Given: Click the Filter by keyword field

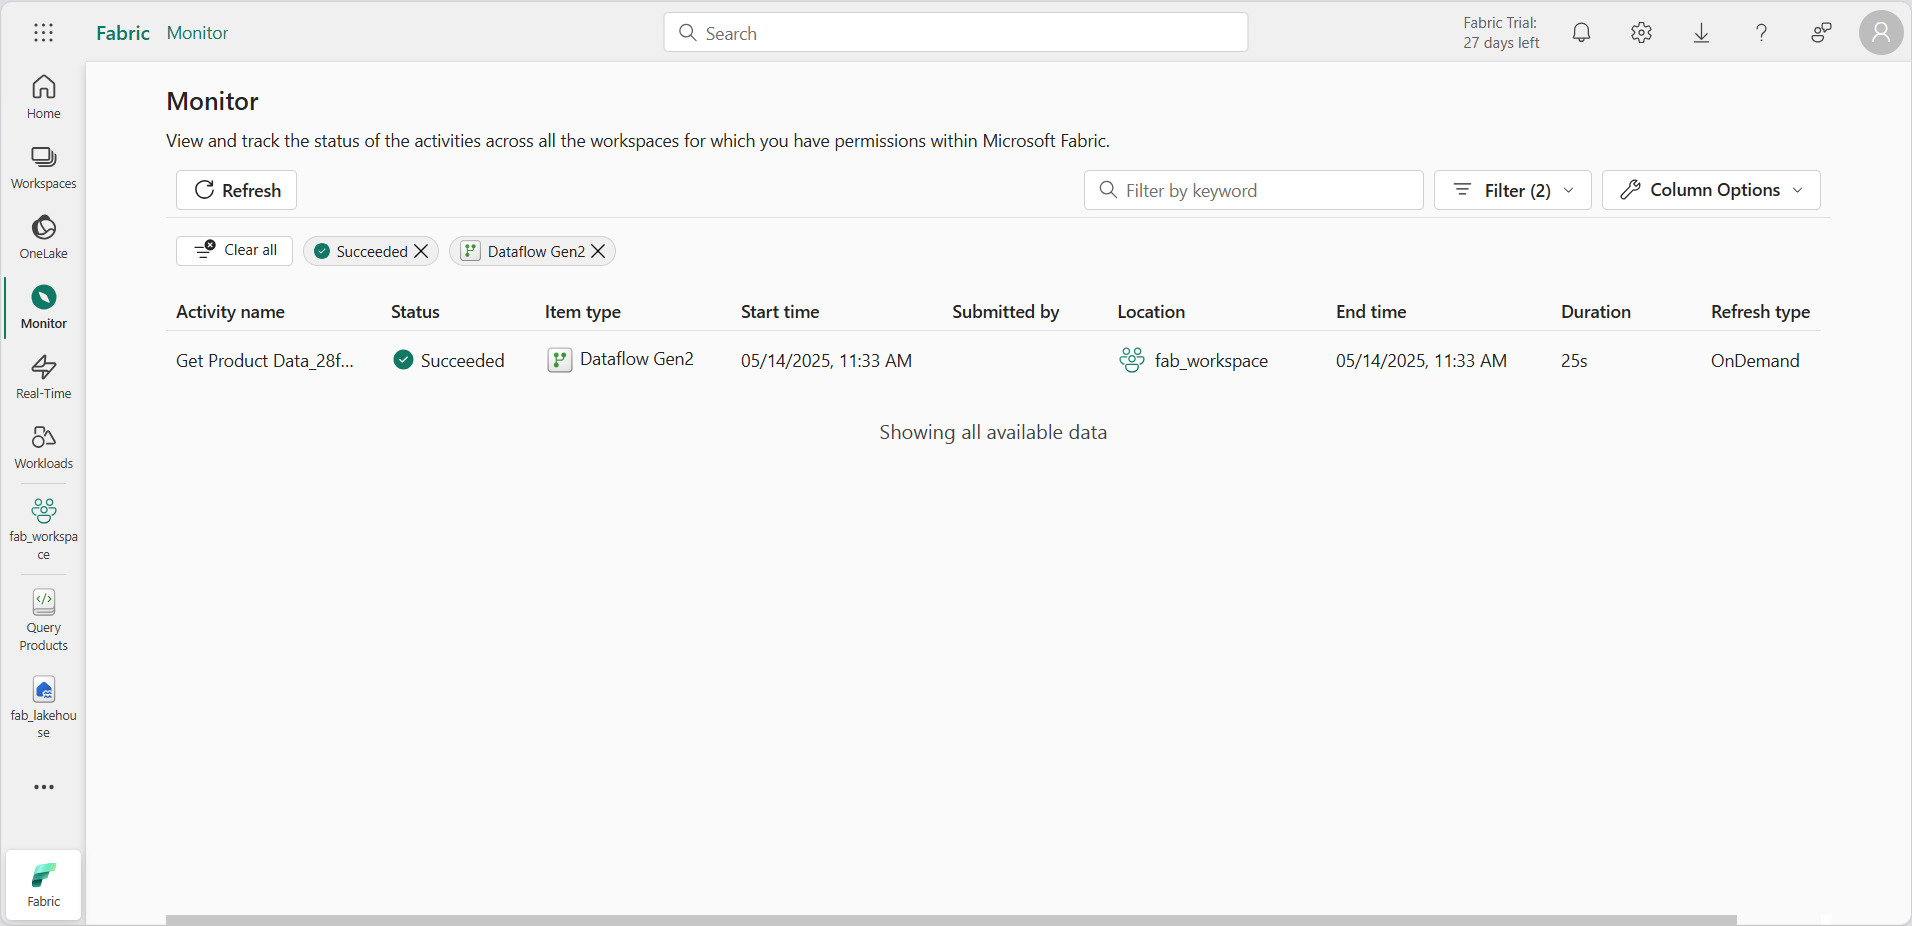Looking at the screenshot, I should tap(1253, 190).
